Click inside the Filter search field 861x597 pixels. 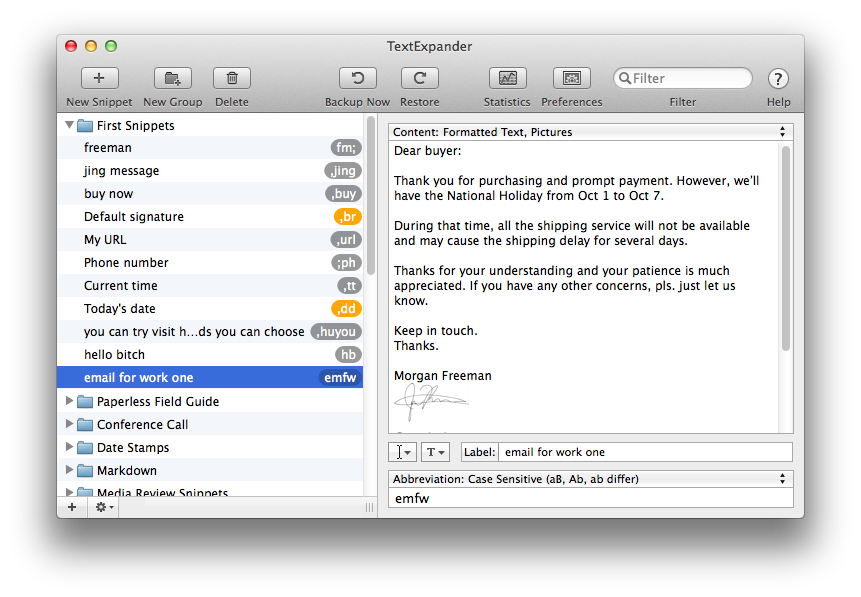pos(683,79)
